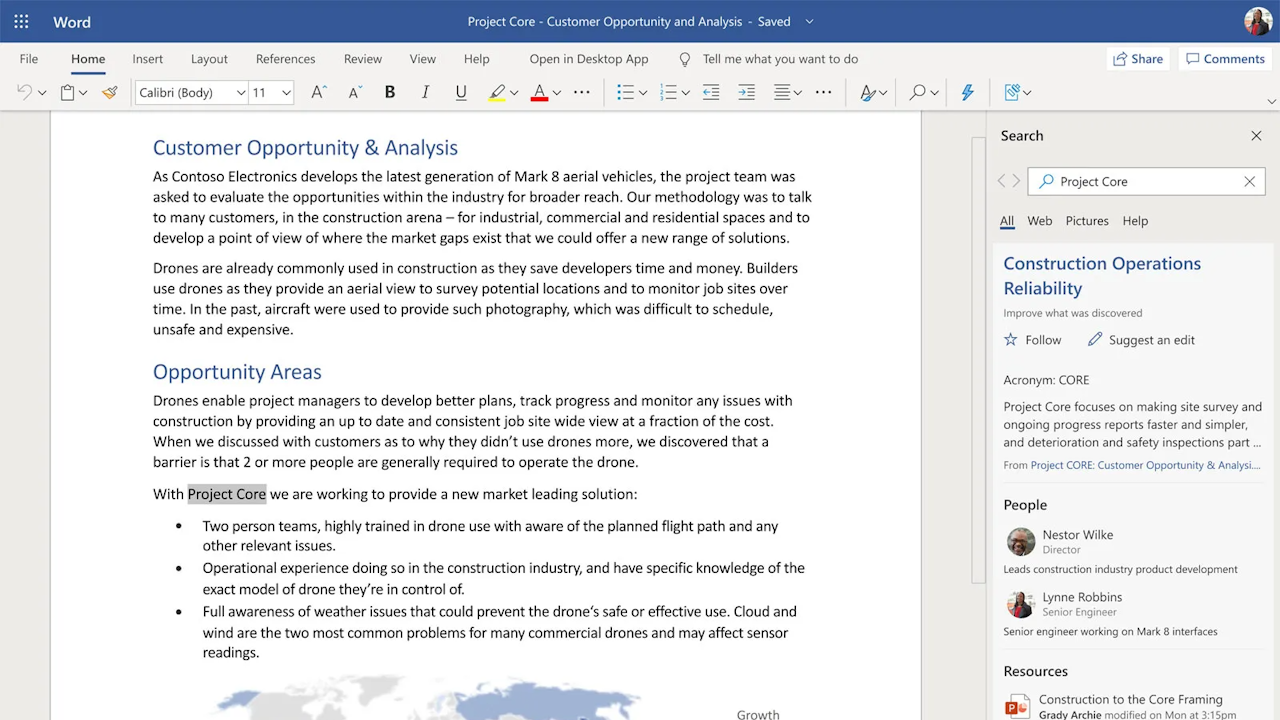Click the Undo arrow icon

[x=25, y=93]
